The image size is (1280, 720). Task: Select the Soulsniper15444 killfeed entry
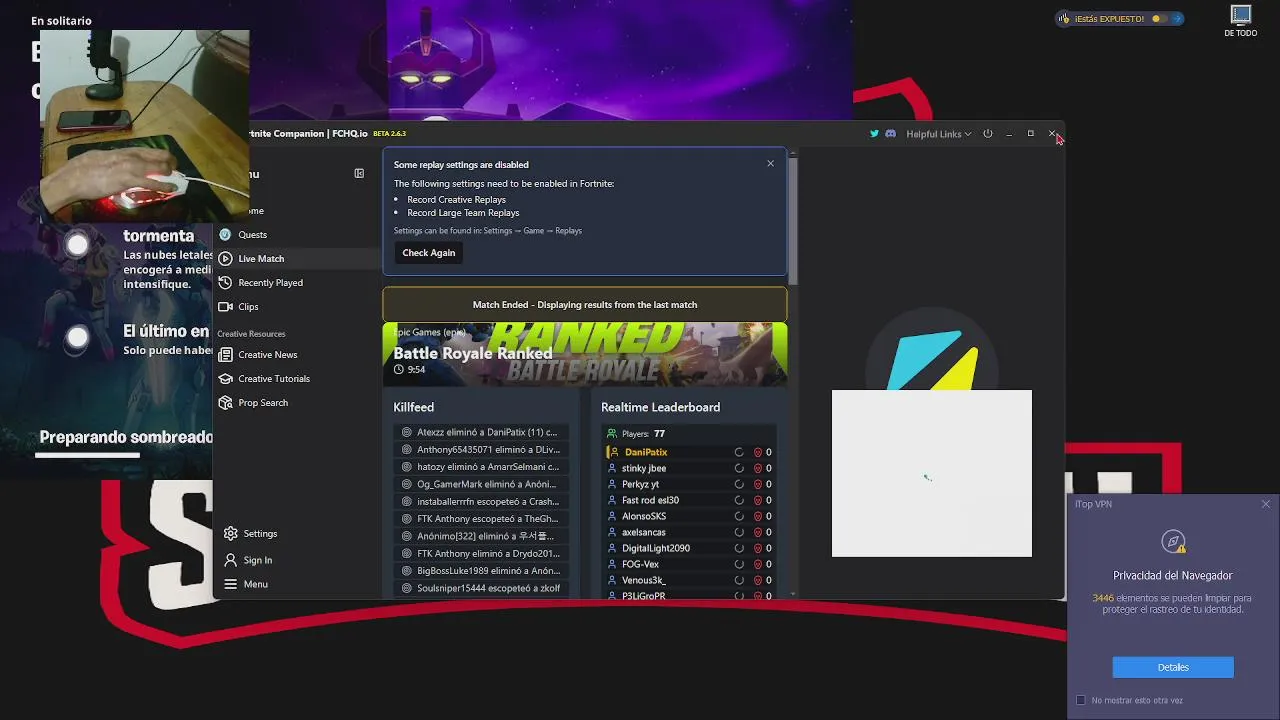point(481,588)
